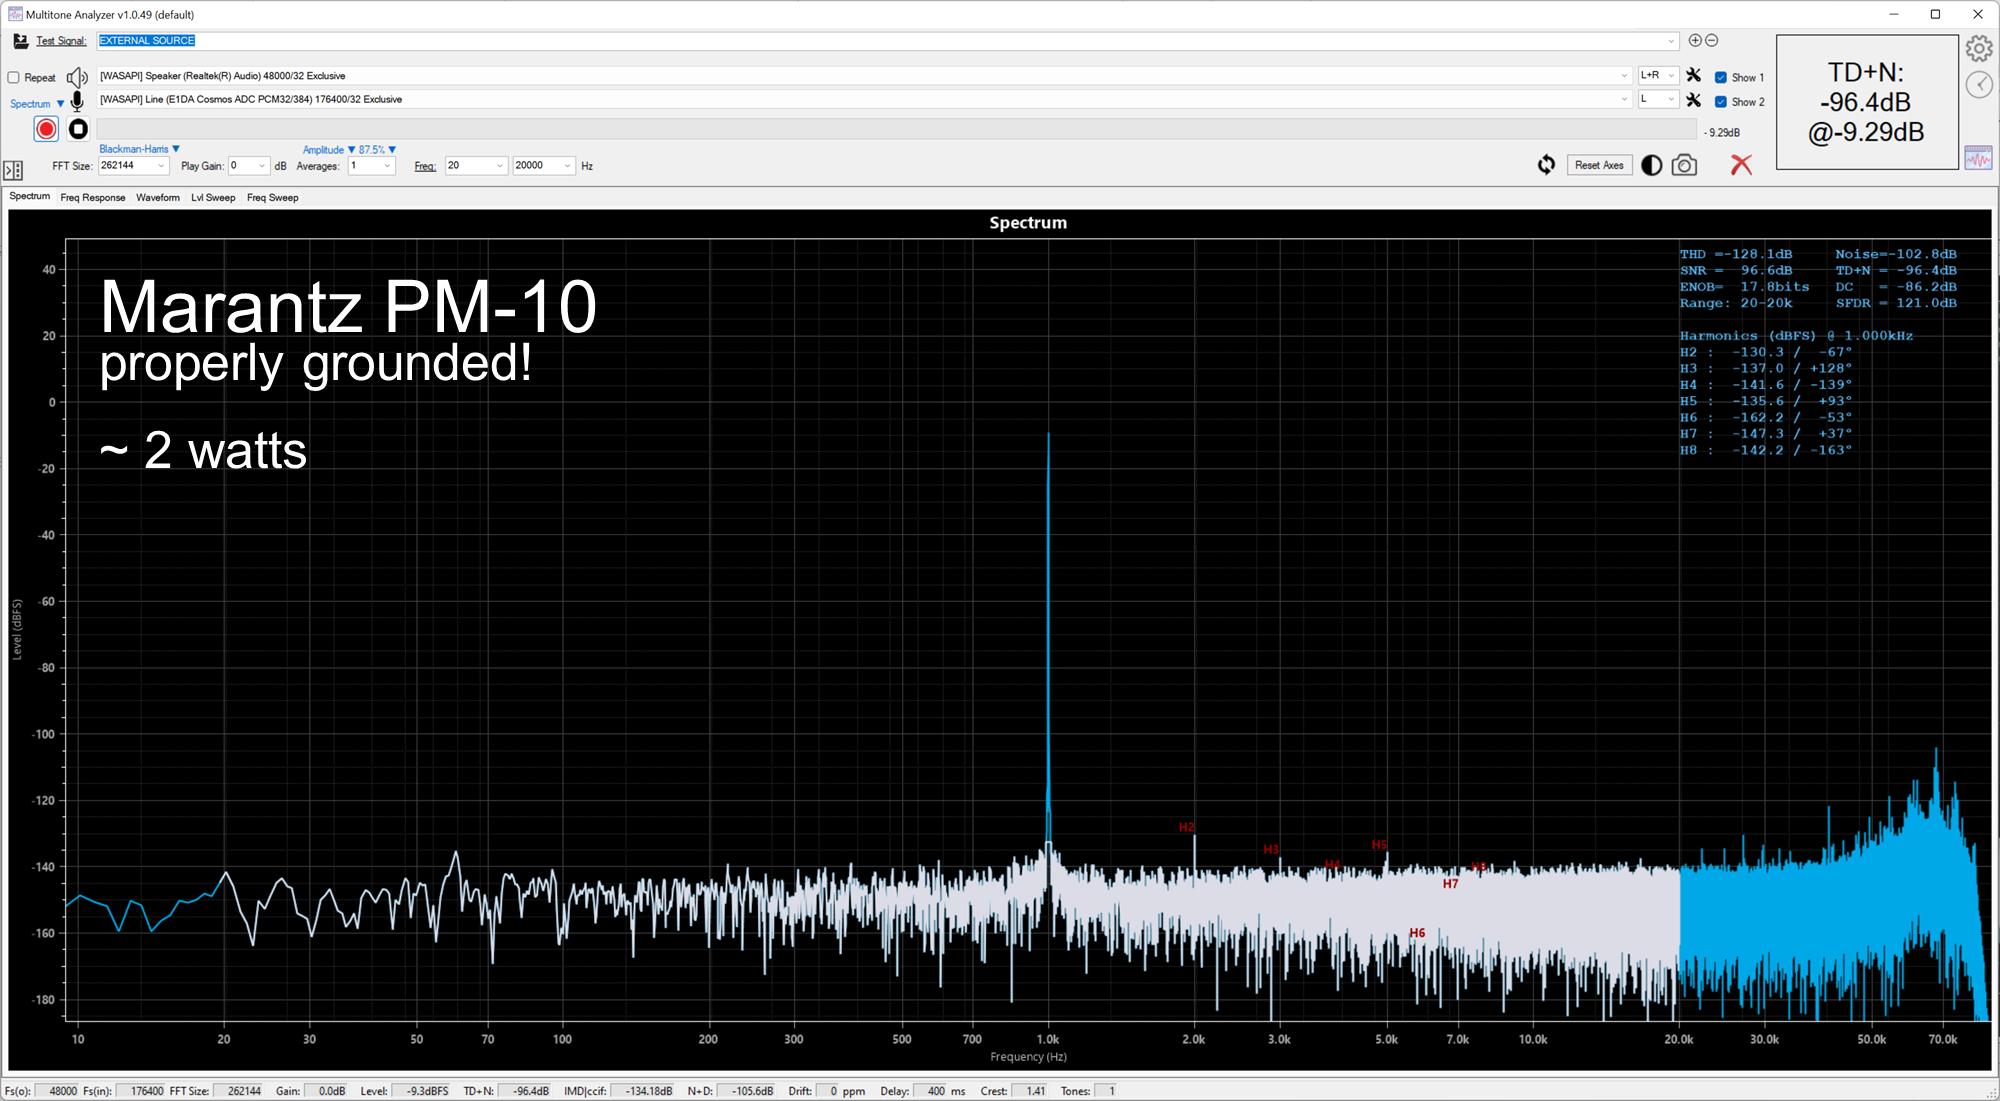2000x1101 pixels.
Task: Open the waveform graph window icon
Action: pyautogui.click(x=1978, y=158)
